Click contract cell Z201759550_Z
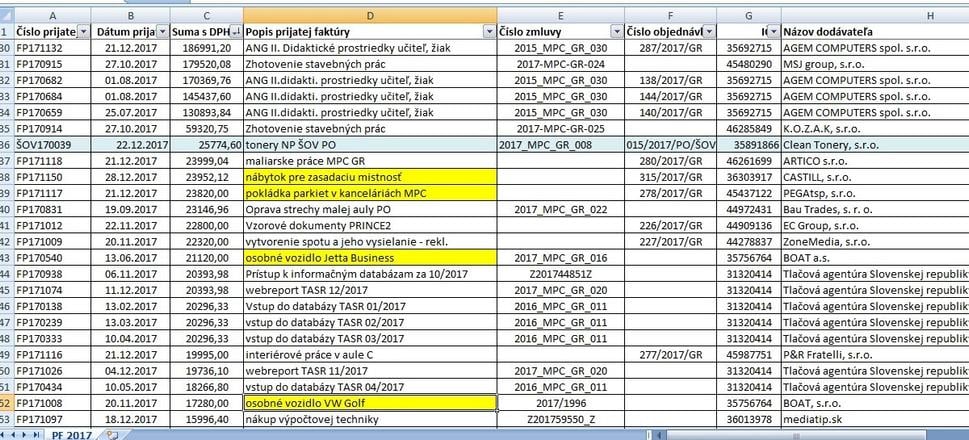The image size is (969, 440). click(x=560, y=420)
